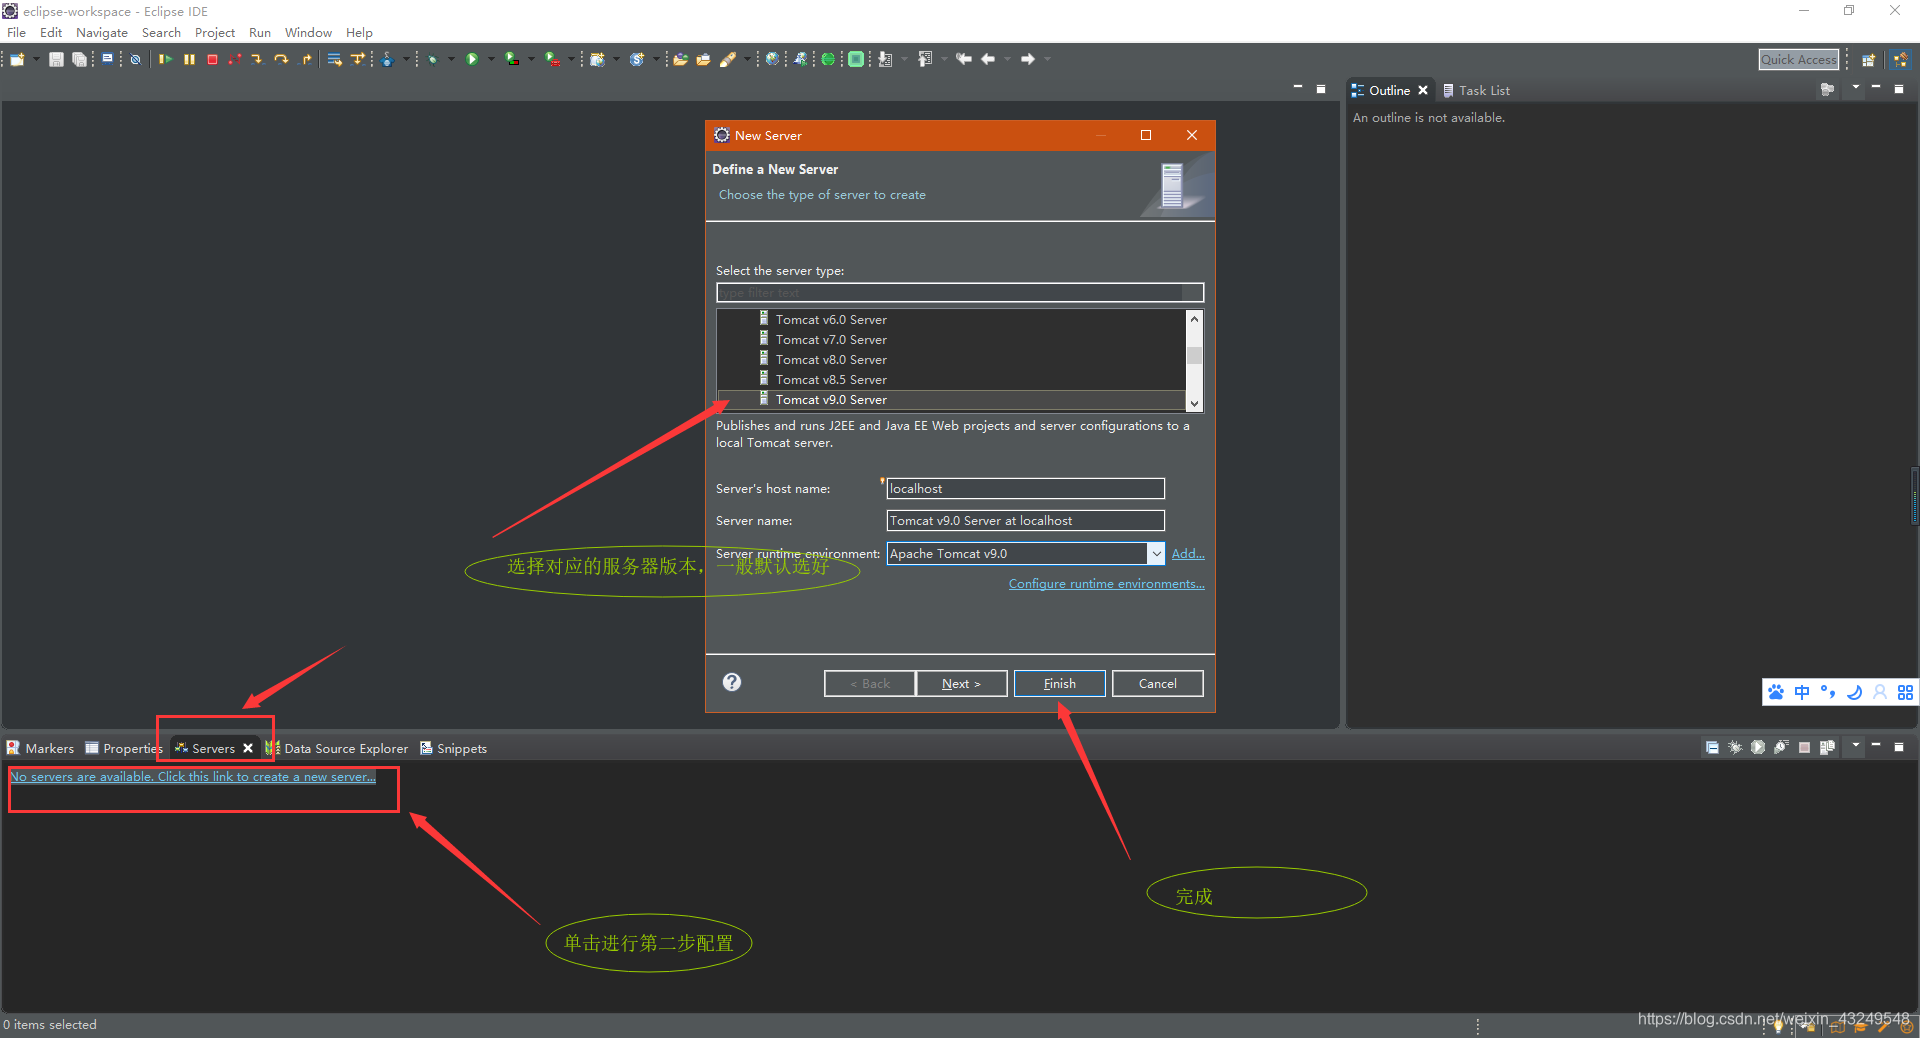This screenshot has height=1038, width=1920.
Task: Click the Disconnect debug icon
Action: [235, 59]
